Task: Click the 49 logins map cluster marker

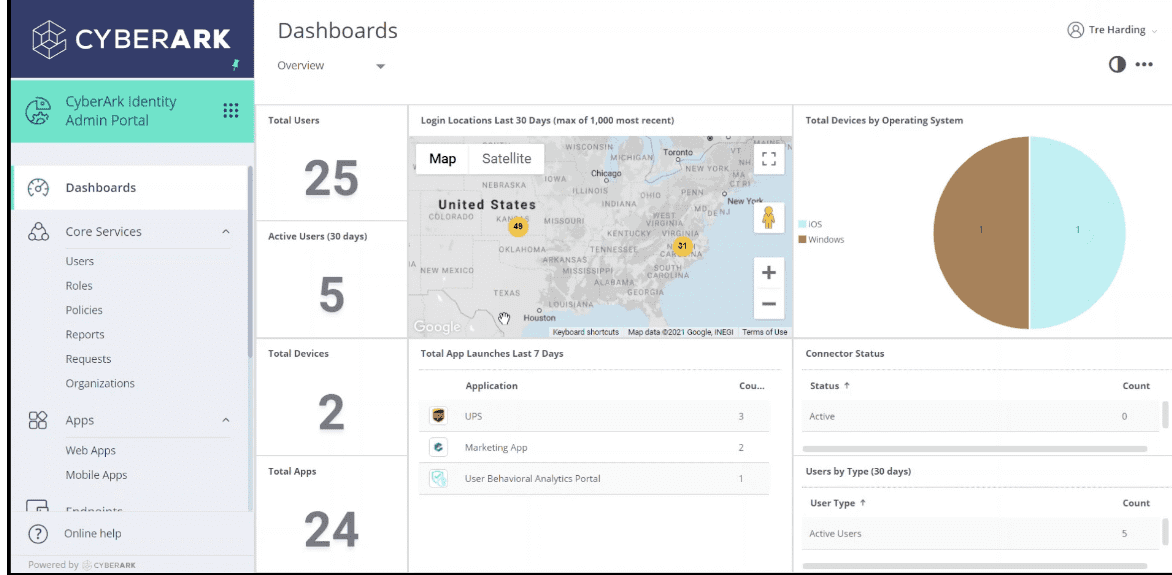Action: (x=518, y=226)
